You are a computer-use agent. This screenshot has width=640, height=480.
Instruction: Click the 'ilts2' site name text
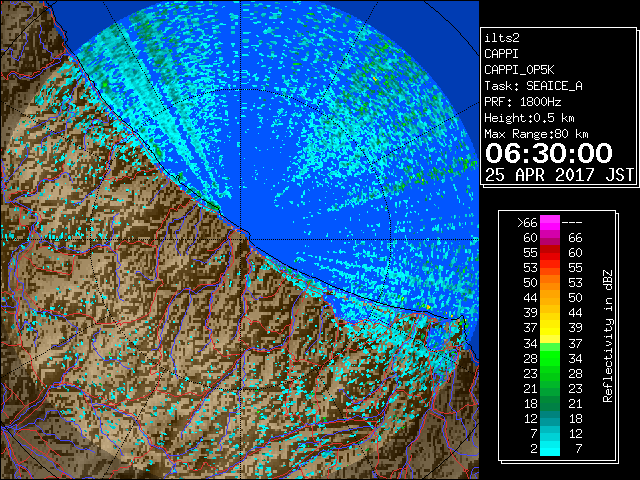[x=502, y=38]
